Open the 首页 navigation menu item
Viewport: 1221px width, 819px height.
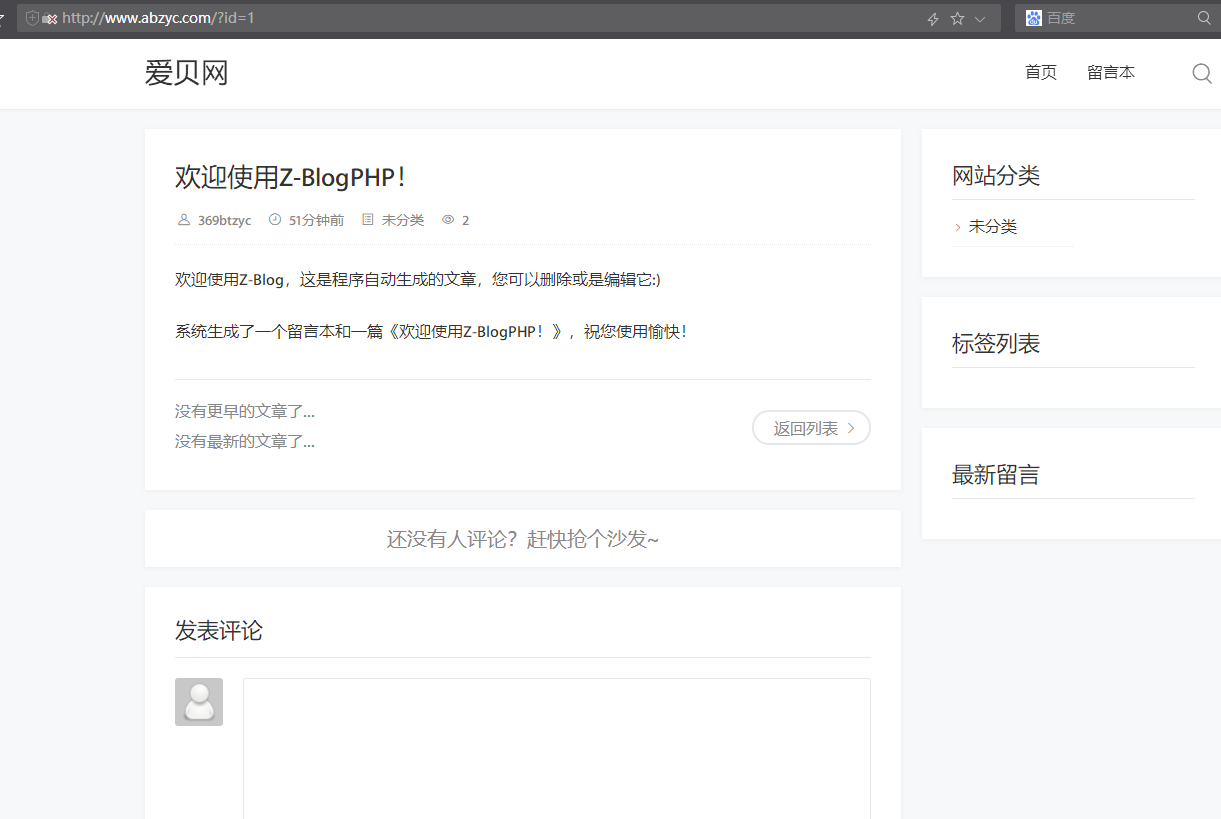1040,72
